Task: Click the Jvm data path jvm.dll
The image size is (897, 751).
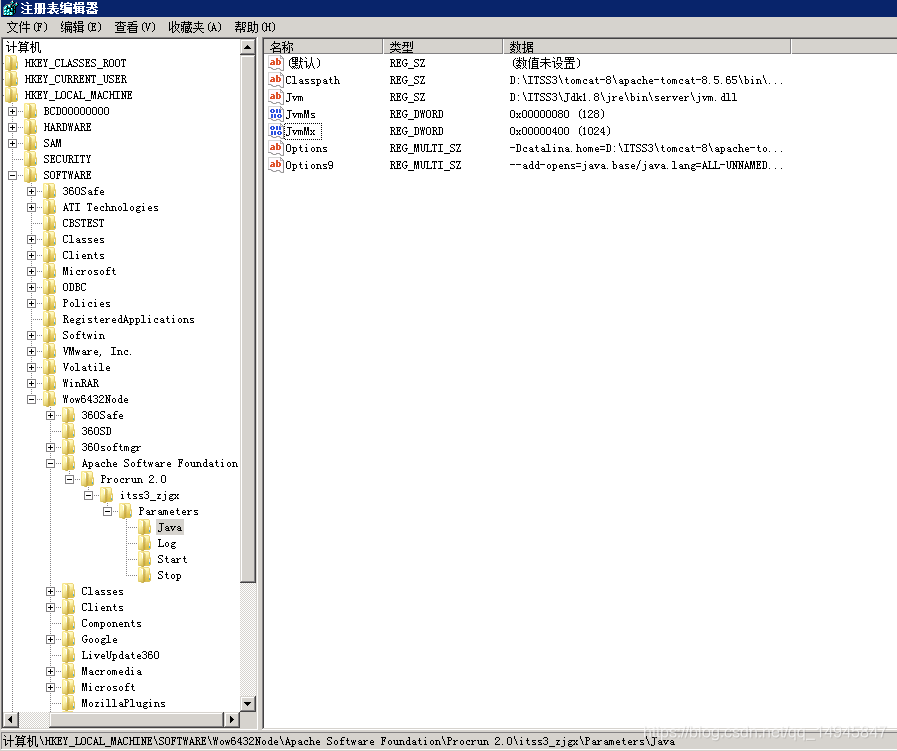Action: coord(623,97)
